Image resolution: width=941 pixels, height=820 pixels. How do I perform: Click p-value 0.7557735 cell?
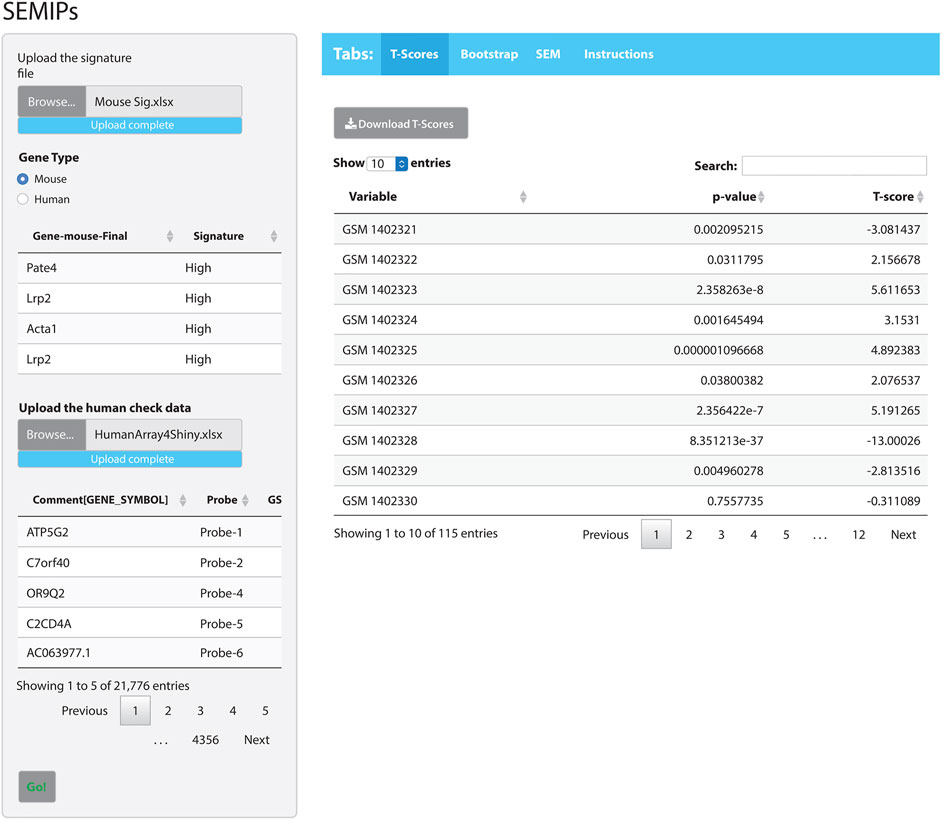click(x=735, y=501)
